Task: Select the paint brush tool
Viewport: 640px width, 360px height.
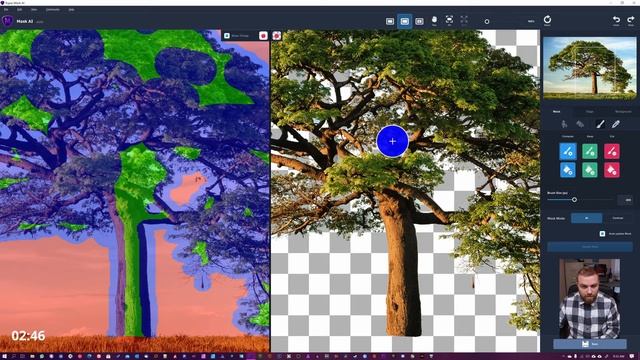Action: 600,124
